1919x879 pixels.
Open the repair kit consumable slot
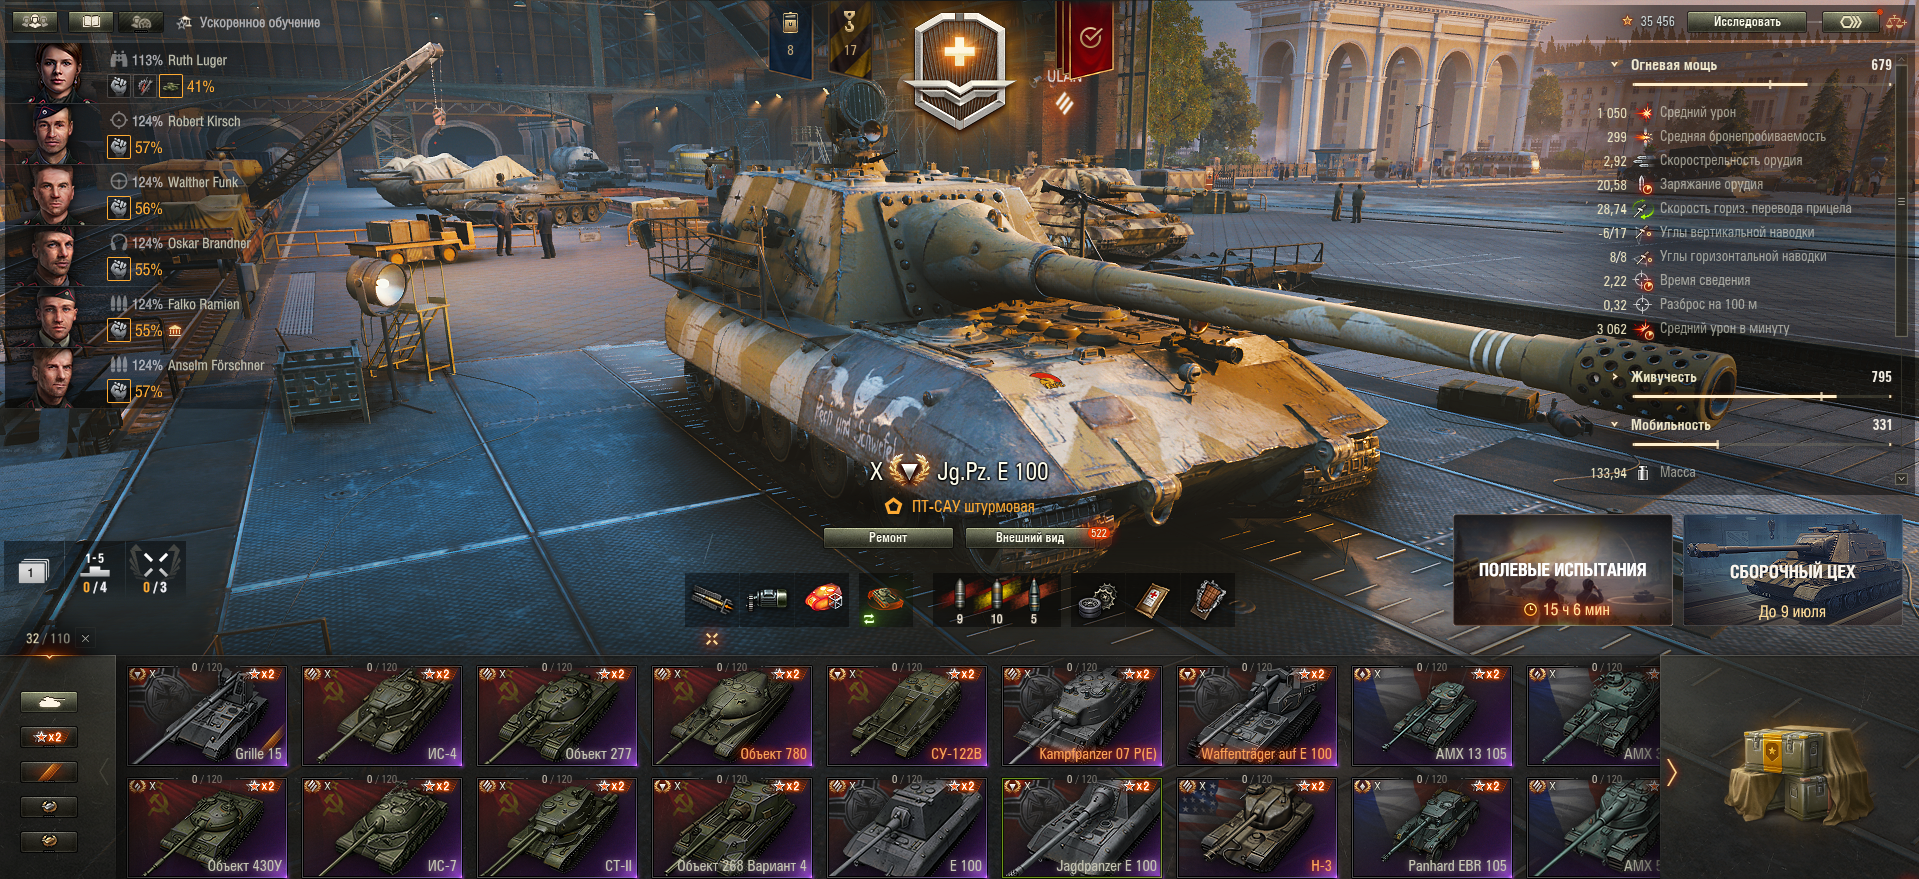tap(1097, 600)
